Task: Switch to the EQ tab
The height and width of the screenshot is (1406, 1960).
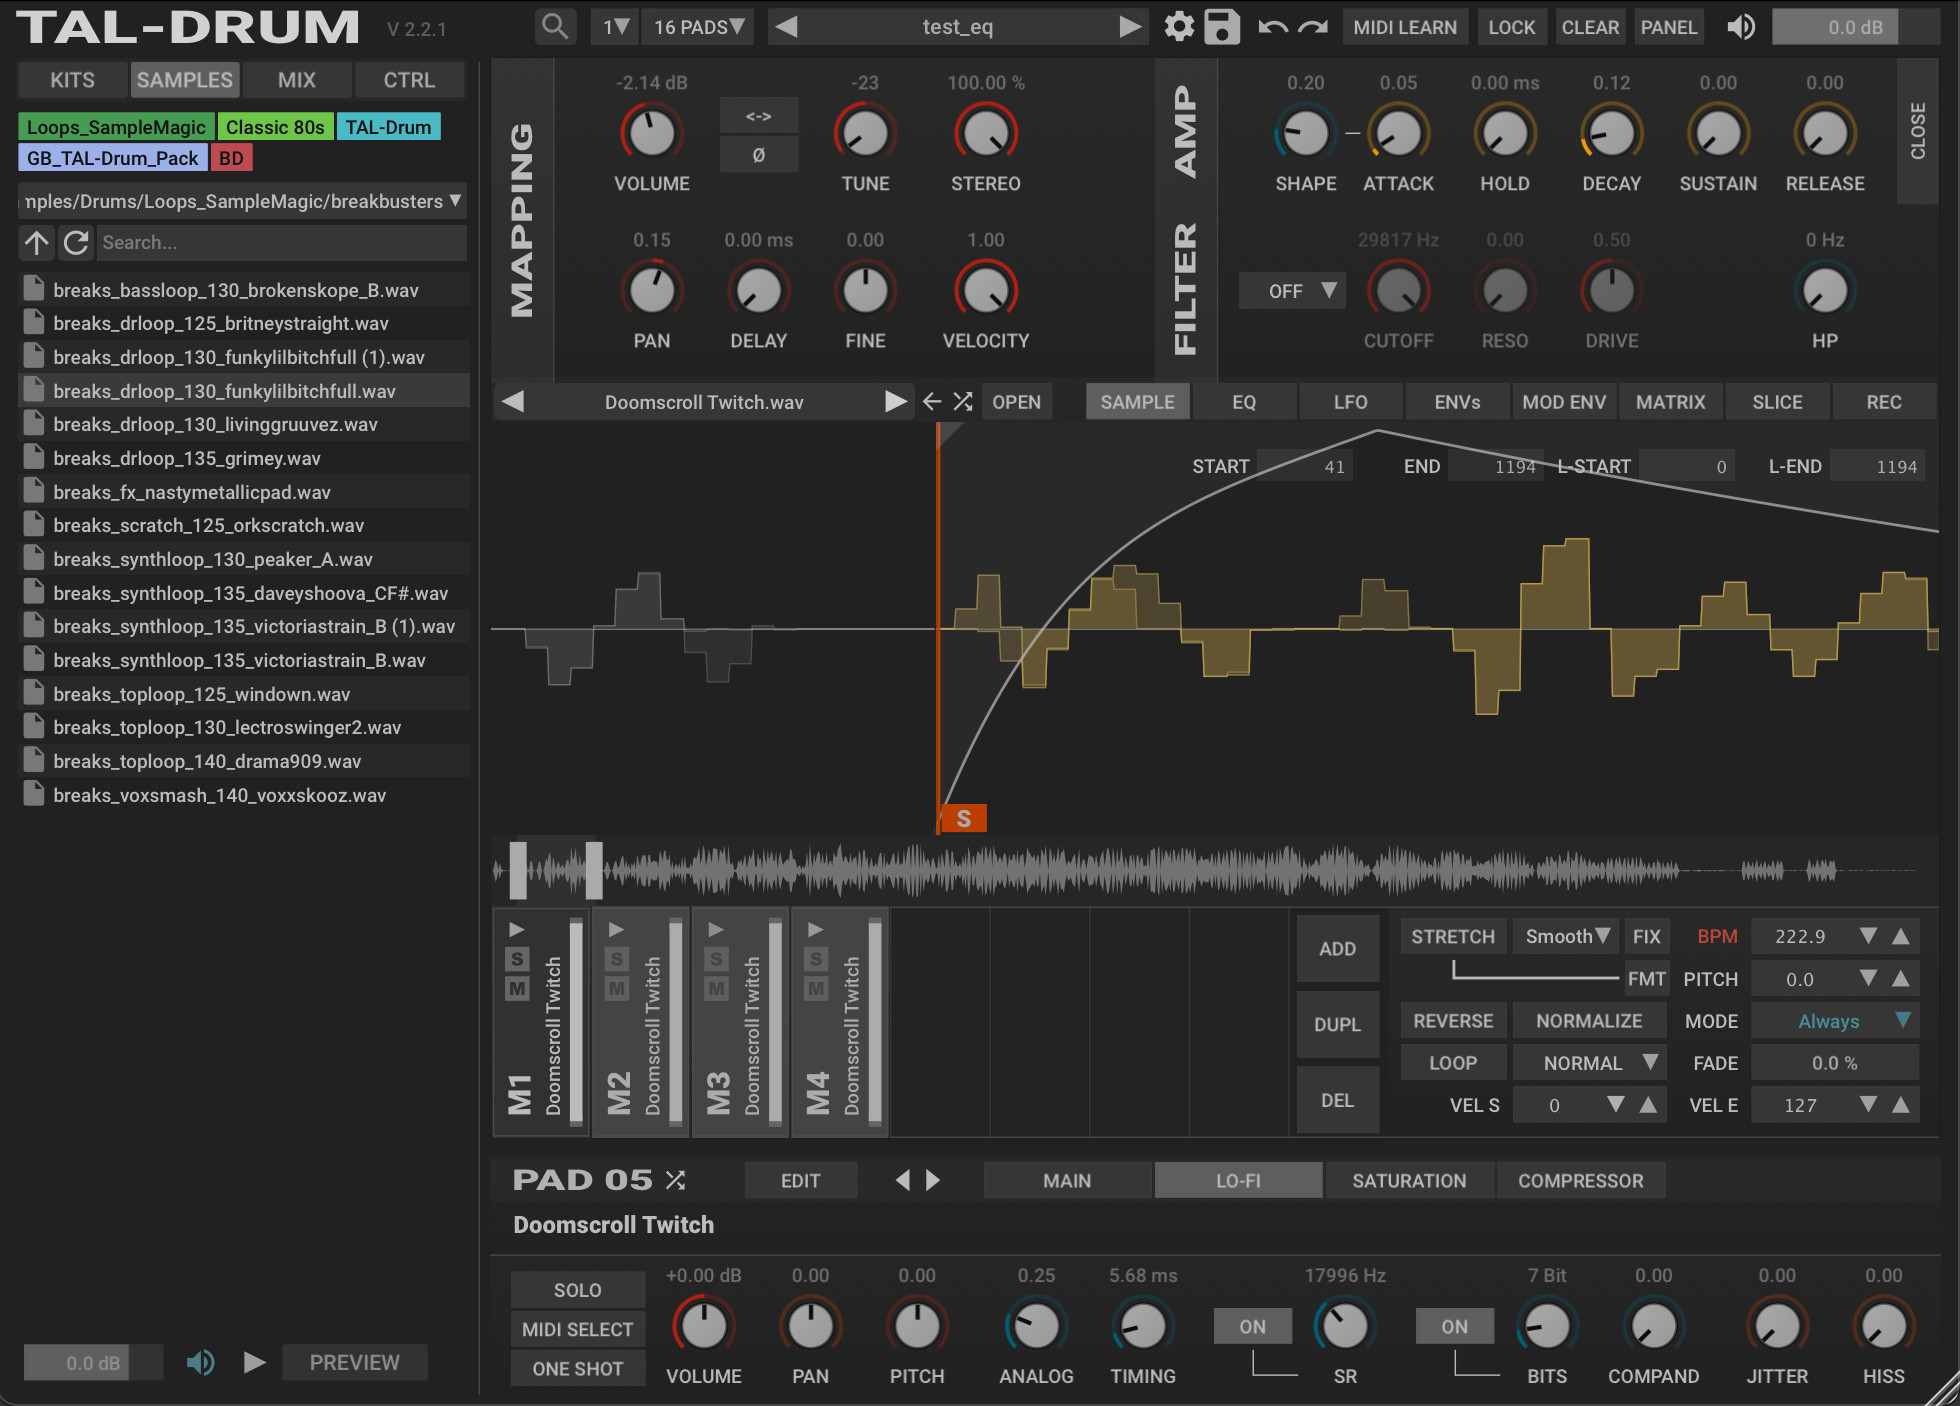Action: [1243, 402]
